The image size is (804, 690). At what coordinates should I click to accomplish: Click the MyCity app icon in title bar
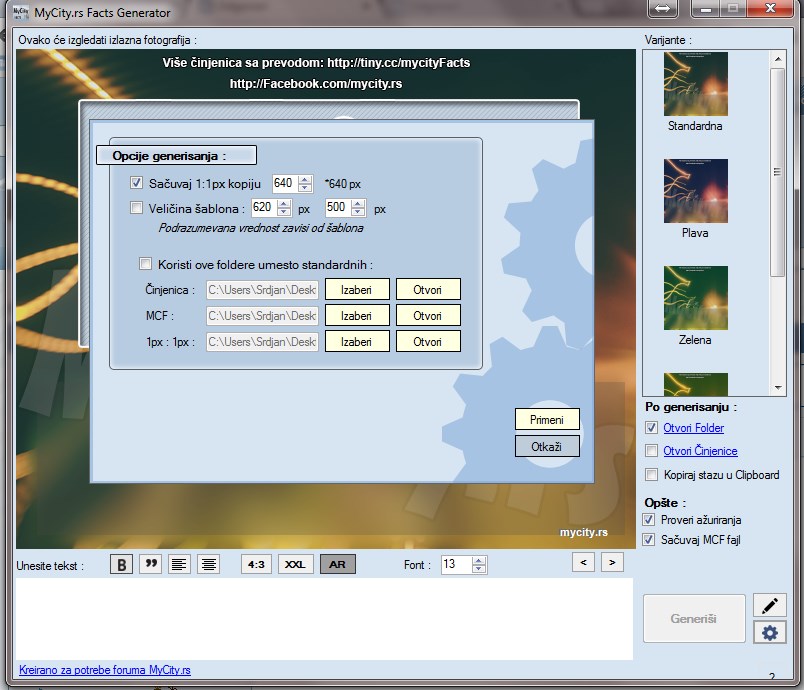click(x=21, y=12)
